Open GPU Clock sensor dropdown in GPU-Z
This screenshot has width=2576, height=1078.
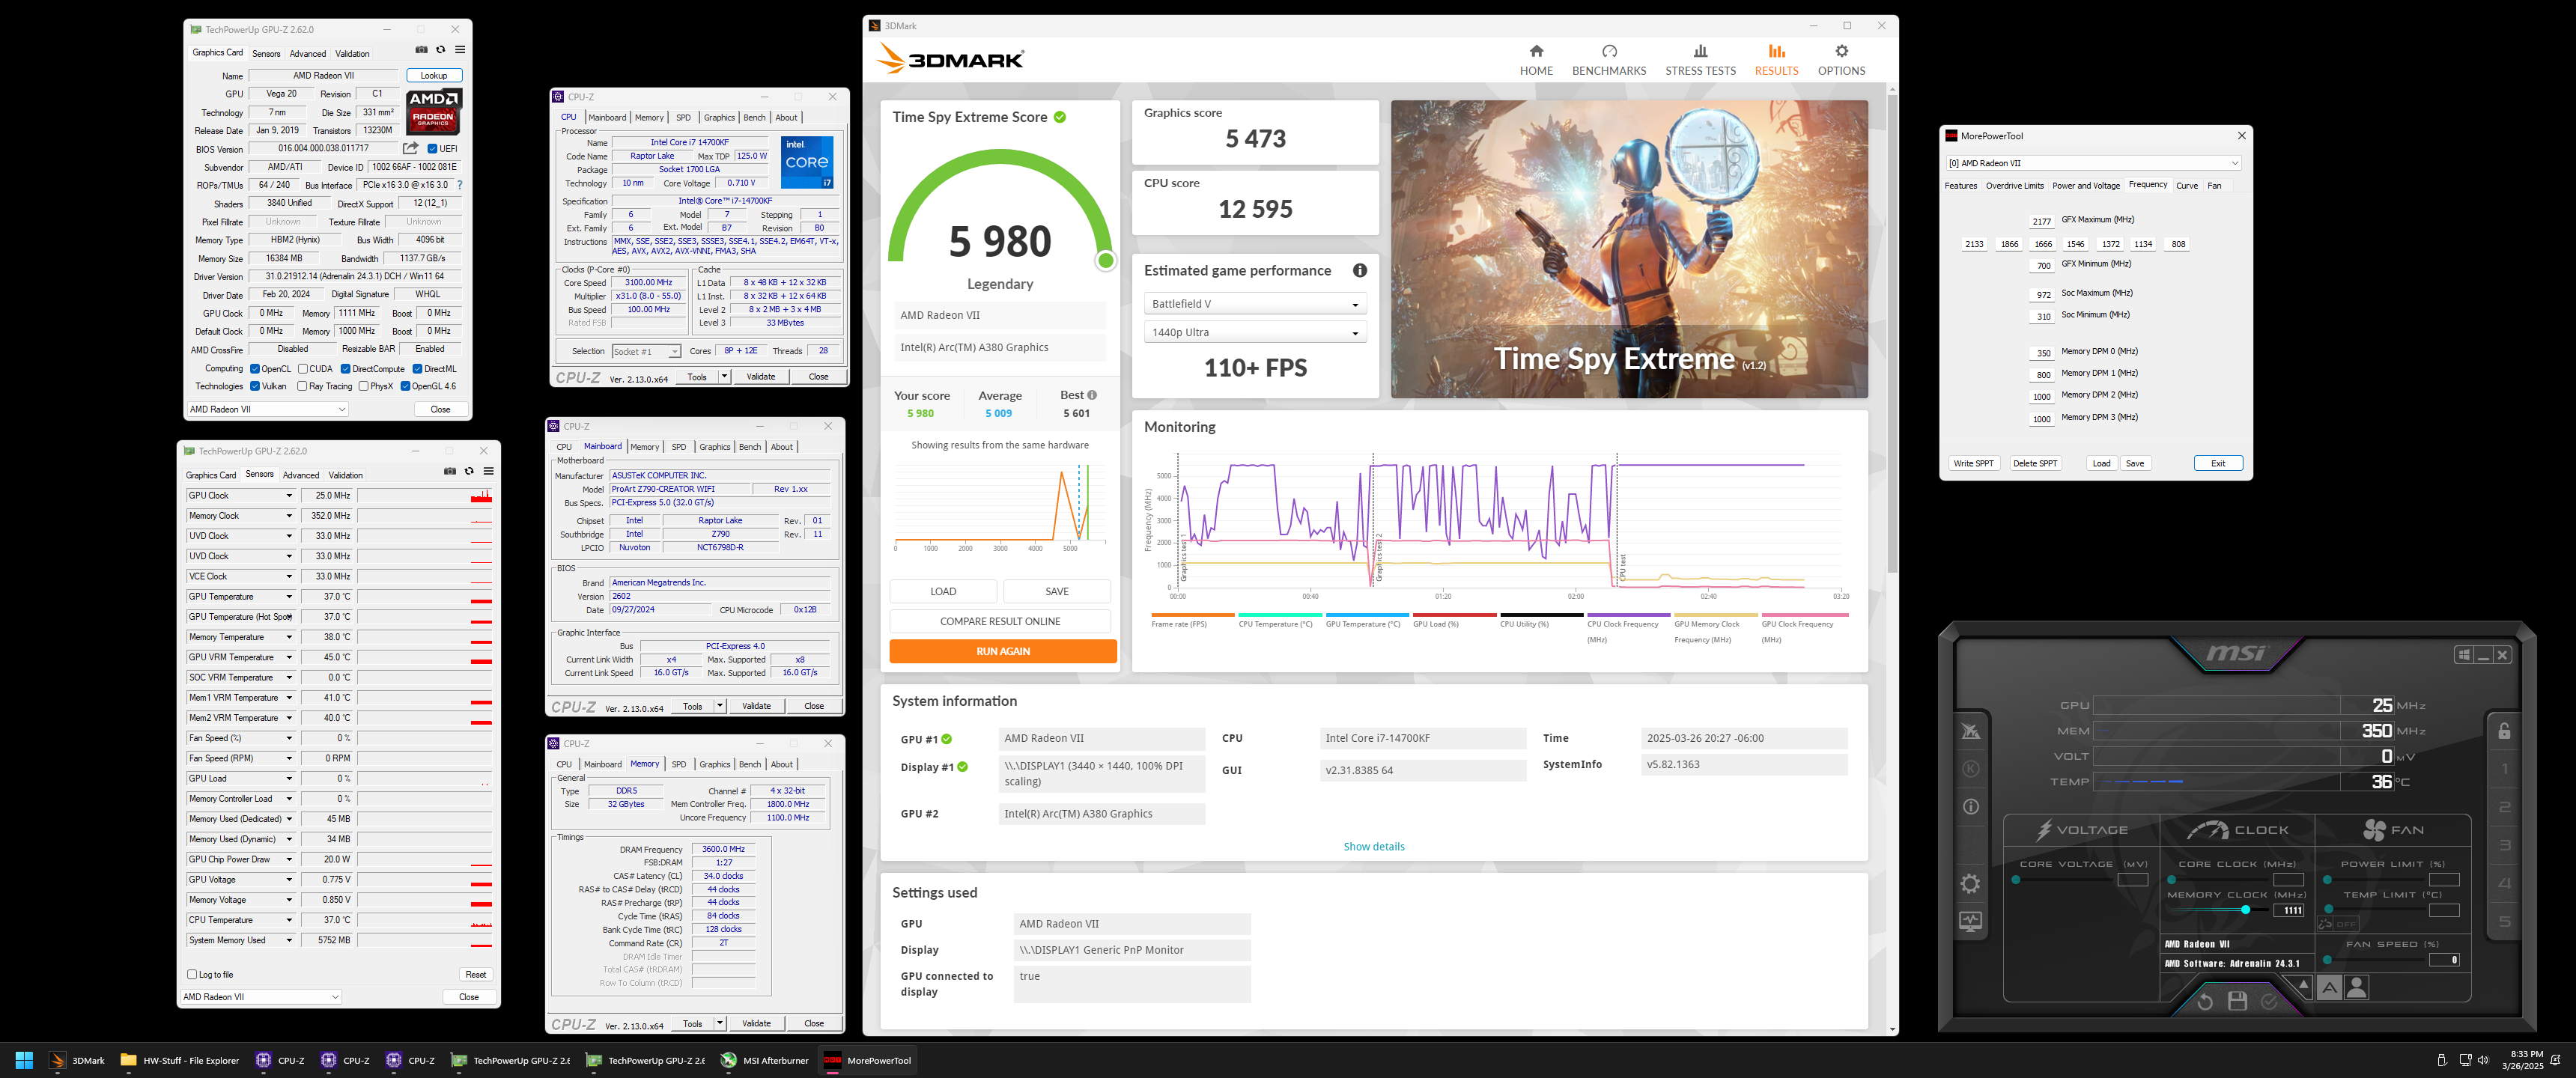pos(289,495)
